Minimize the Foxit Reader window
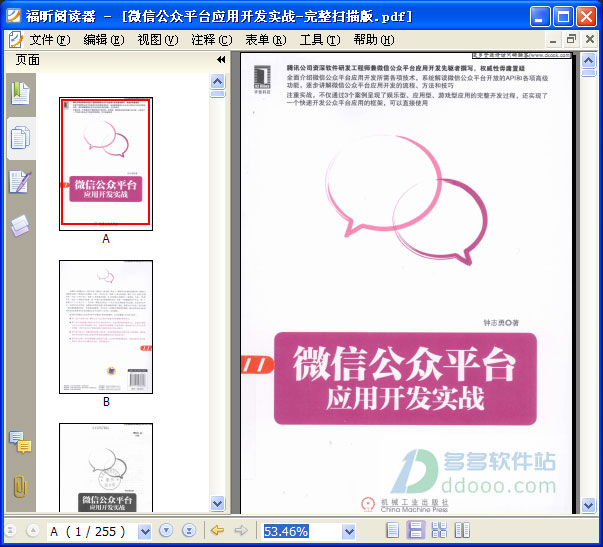Screen dimensions: 603x547 click(540, 17)
